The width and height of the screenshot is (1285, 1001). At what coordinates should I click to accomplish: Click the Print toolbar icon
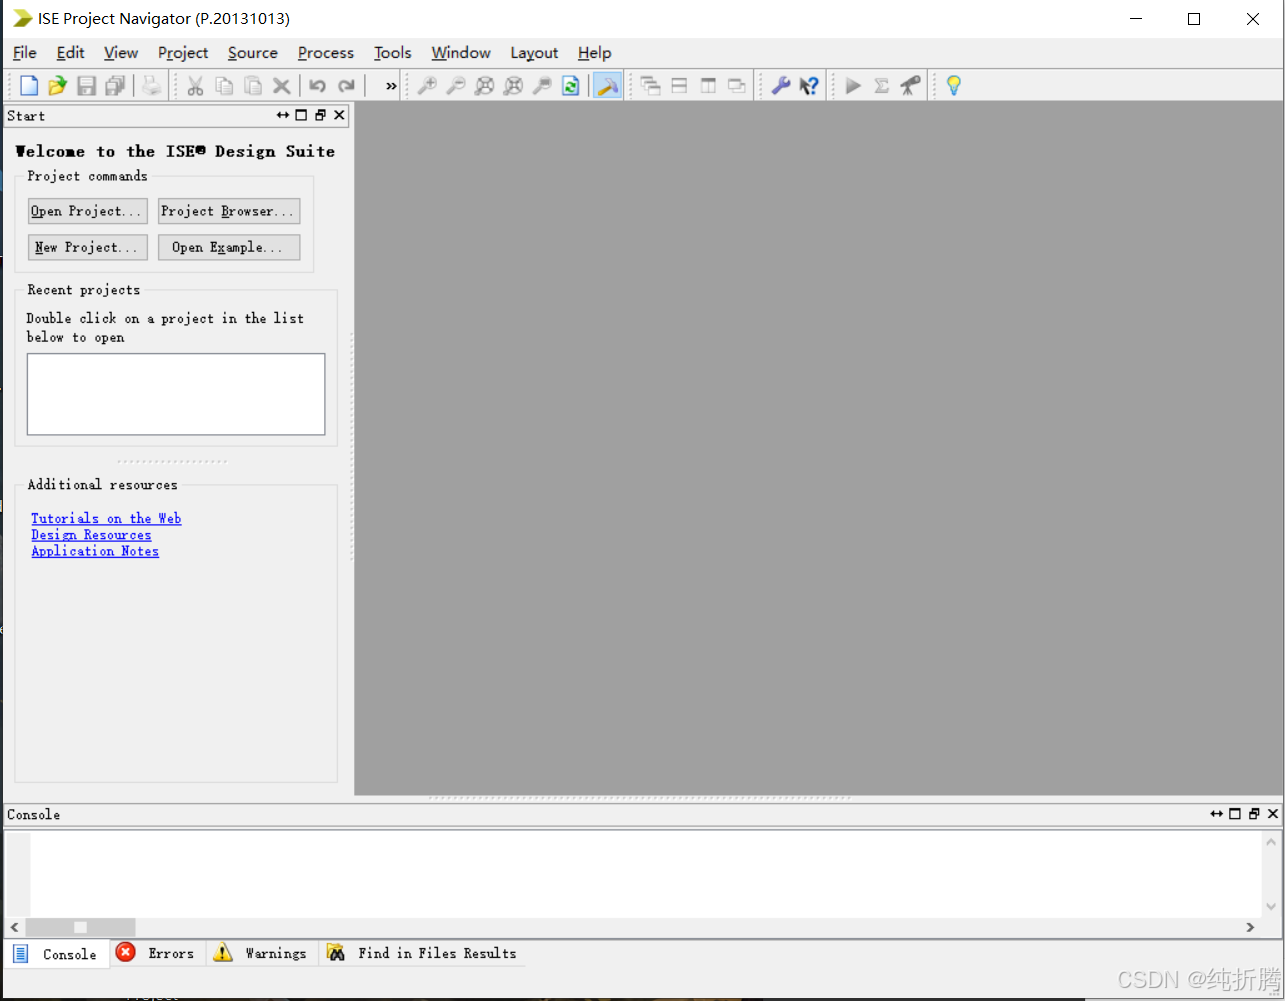point(151,86)
